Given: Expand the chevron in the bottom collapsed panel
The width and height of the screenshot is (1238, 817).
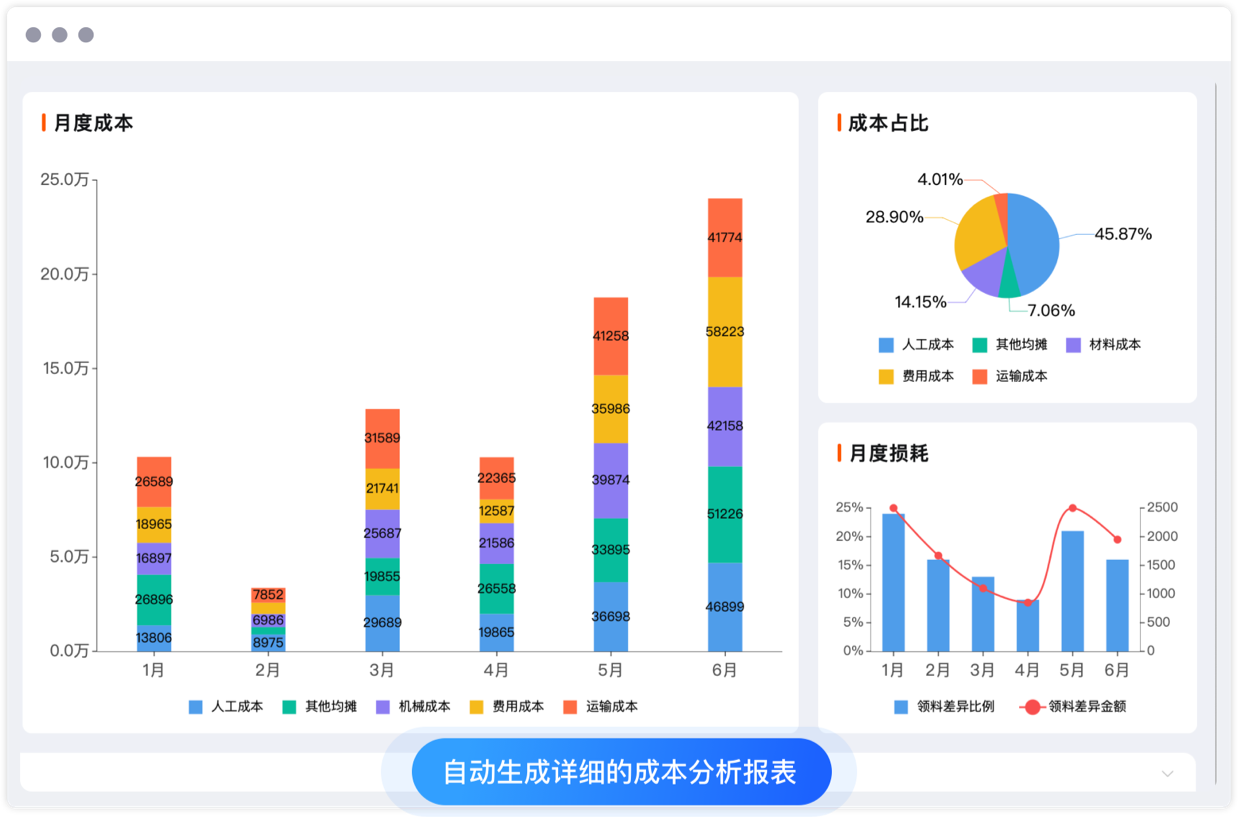Looking at the screenshot, I should click(1167, 773).
